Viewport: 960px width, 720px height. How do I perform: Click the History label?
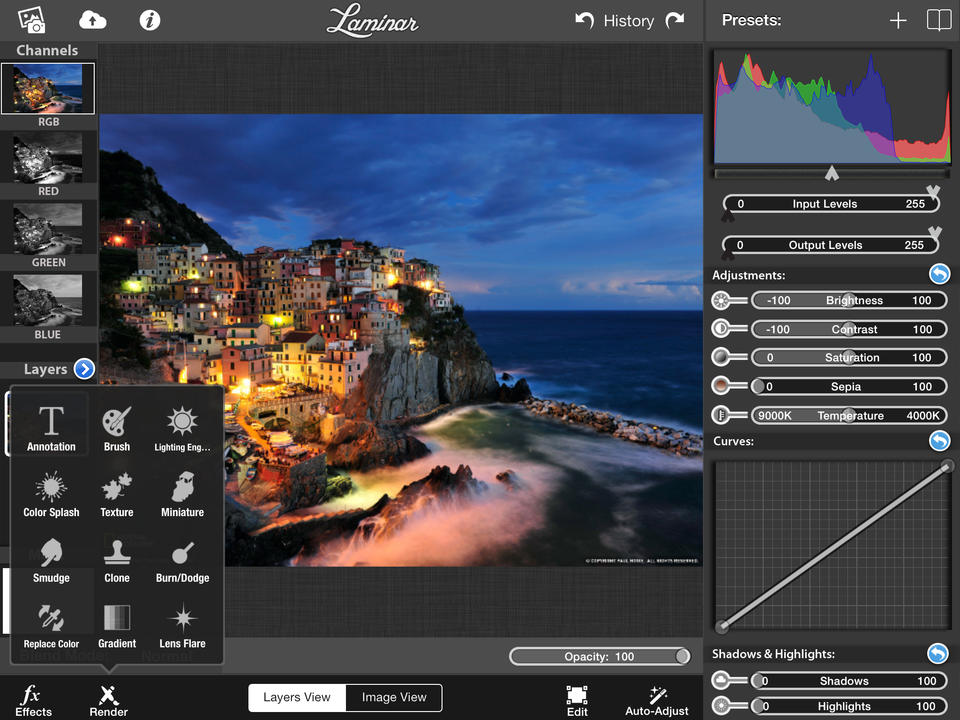click(x=629, y=21)
